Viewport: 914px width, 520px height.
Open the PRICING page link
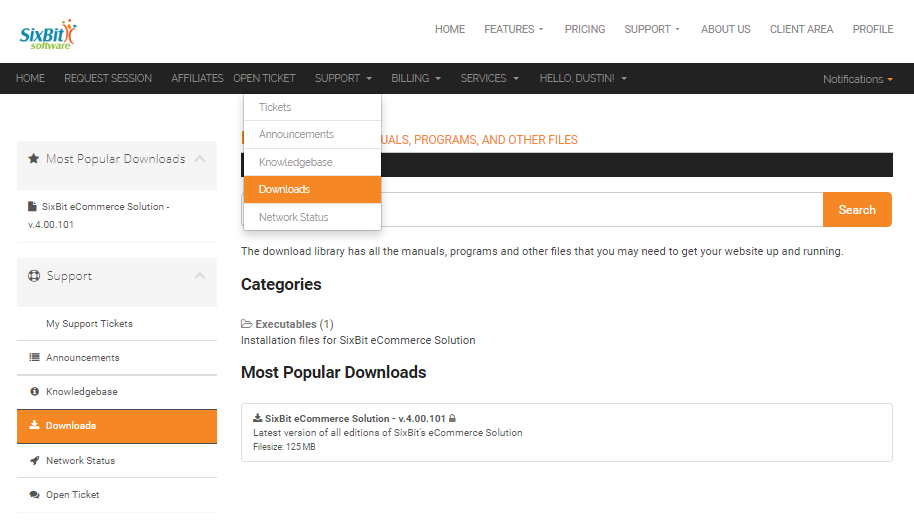click(585, 29)
